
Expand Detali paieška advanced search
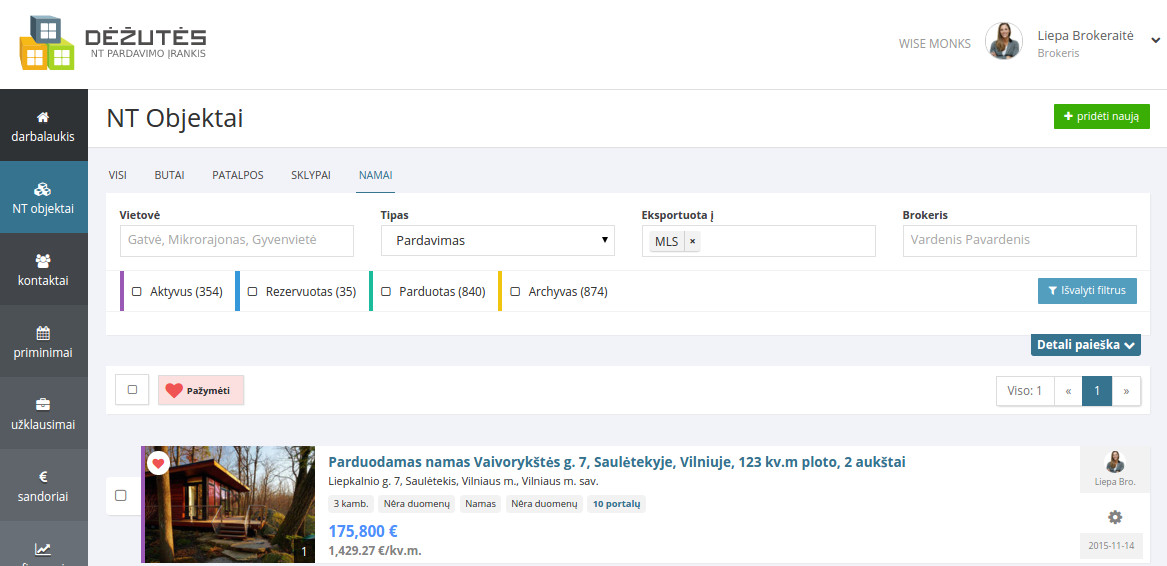click(x=1085, y=345)
